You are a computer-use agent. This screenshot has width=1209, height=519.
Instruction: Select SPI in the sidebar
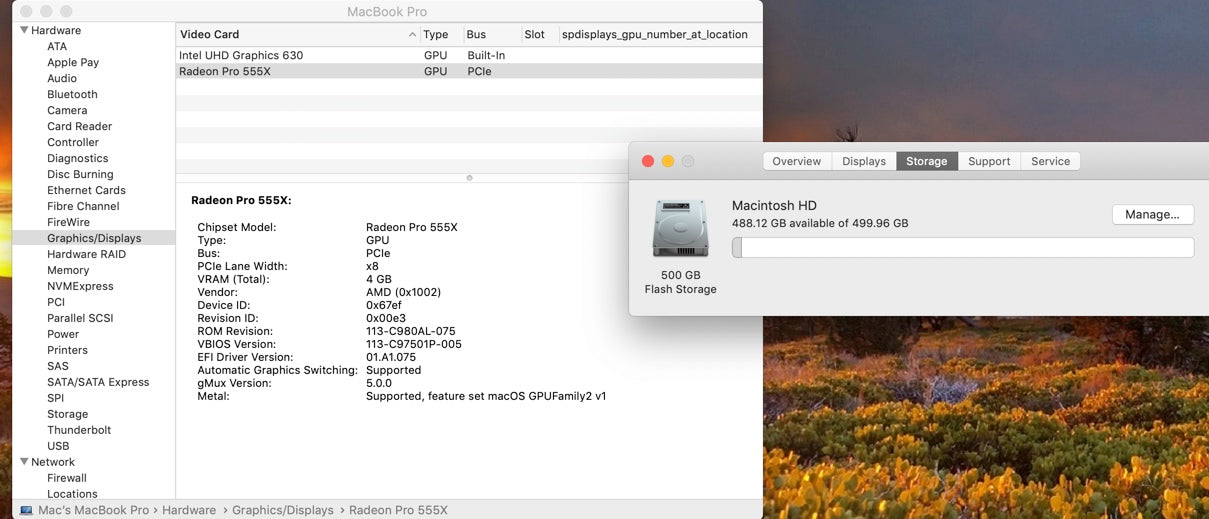(55, 398)
